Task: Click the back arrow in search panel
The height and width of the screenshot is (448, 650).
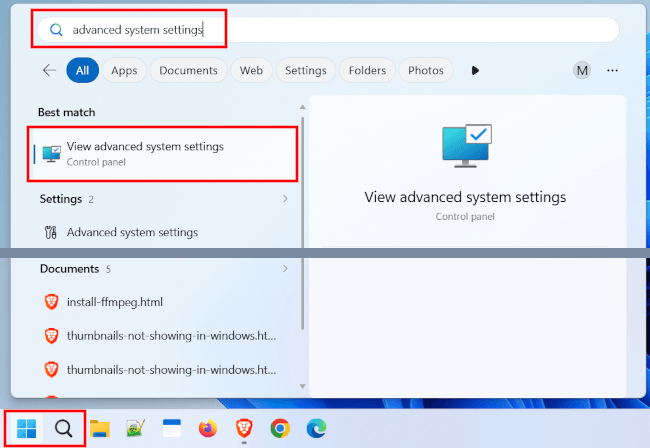Action: 49,70
